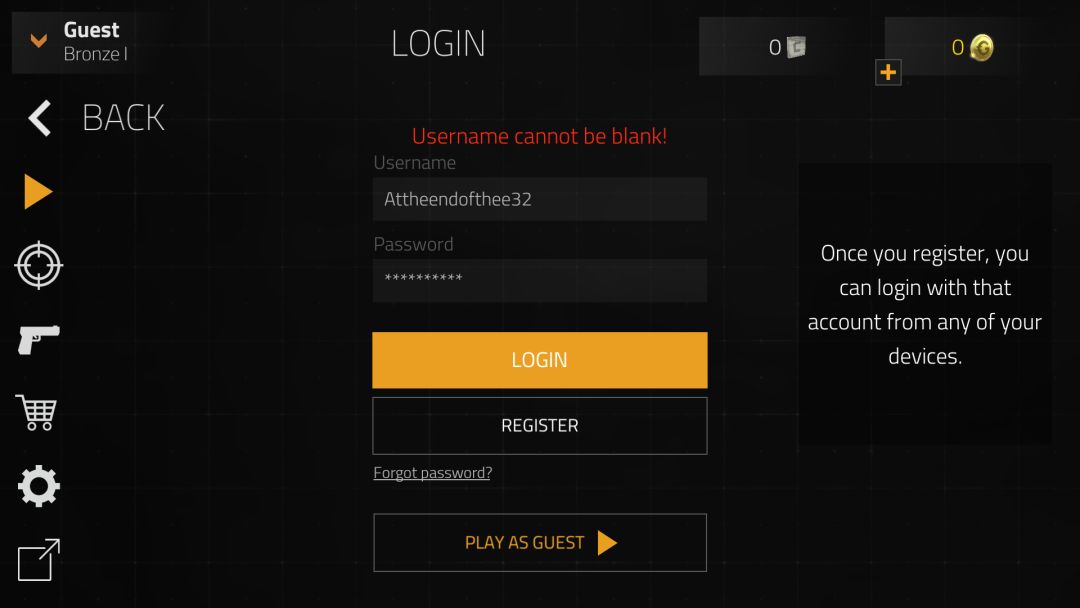1080x608 pixels.
Task: Click the plus icon to add coins
Action: pyautogui.click(x=888, y=72)
